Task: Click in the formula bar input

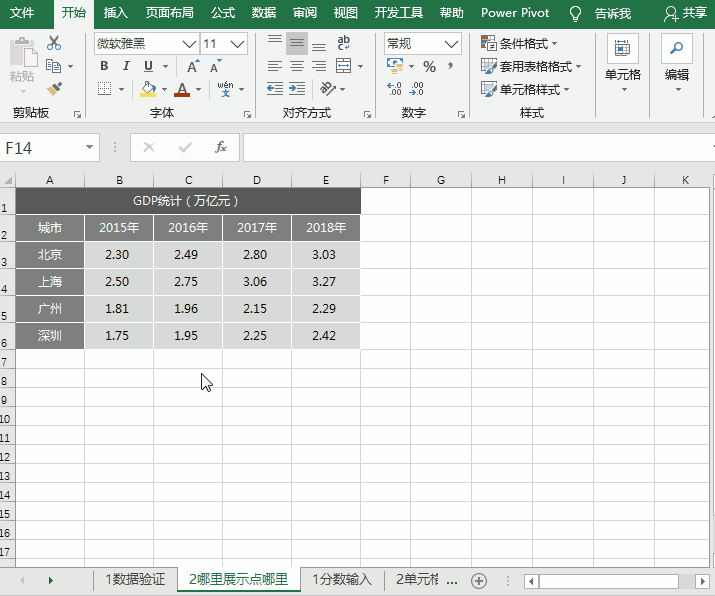Action: click(478, 147)
